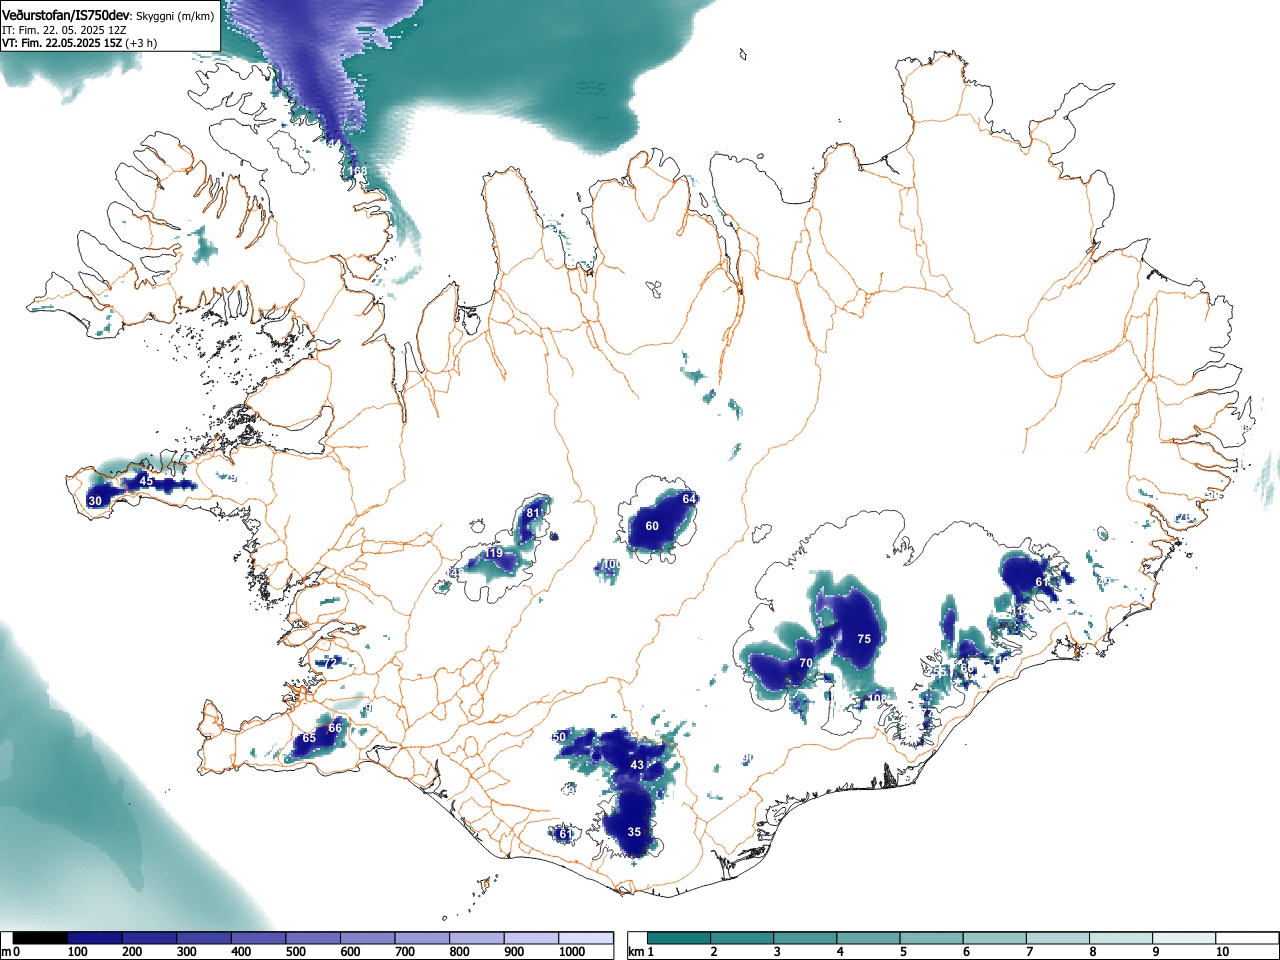Image resolution: width=1280 pixels, height=960 pixels.
Task: Click the 4–5 km legend swatch
Action: pyautogui.click(x=868, y=938)
